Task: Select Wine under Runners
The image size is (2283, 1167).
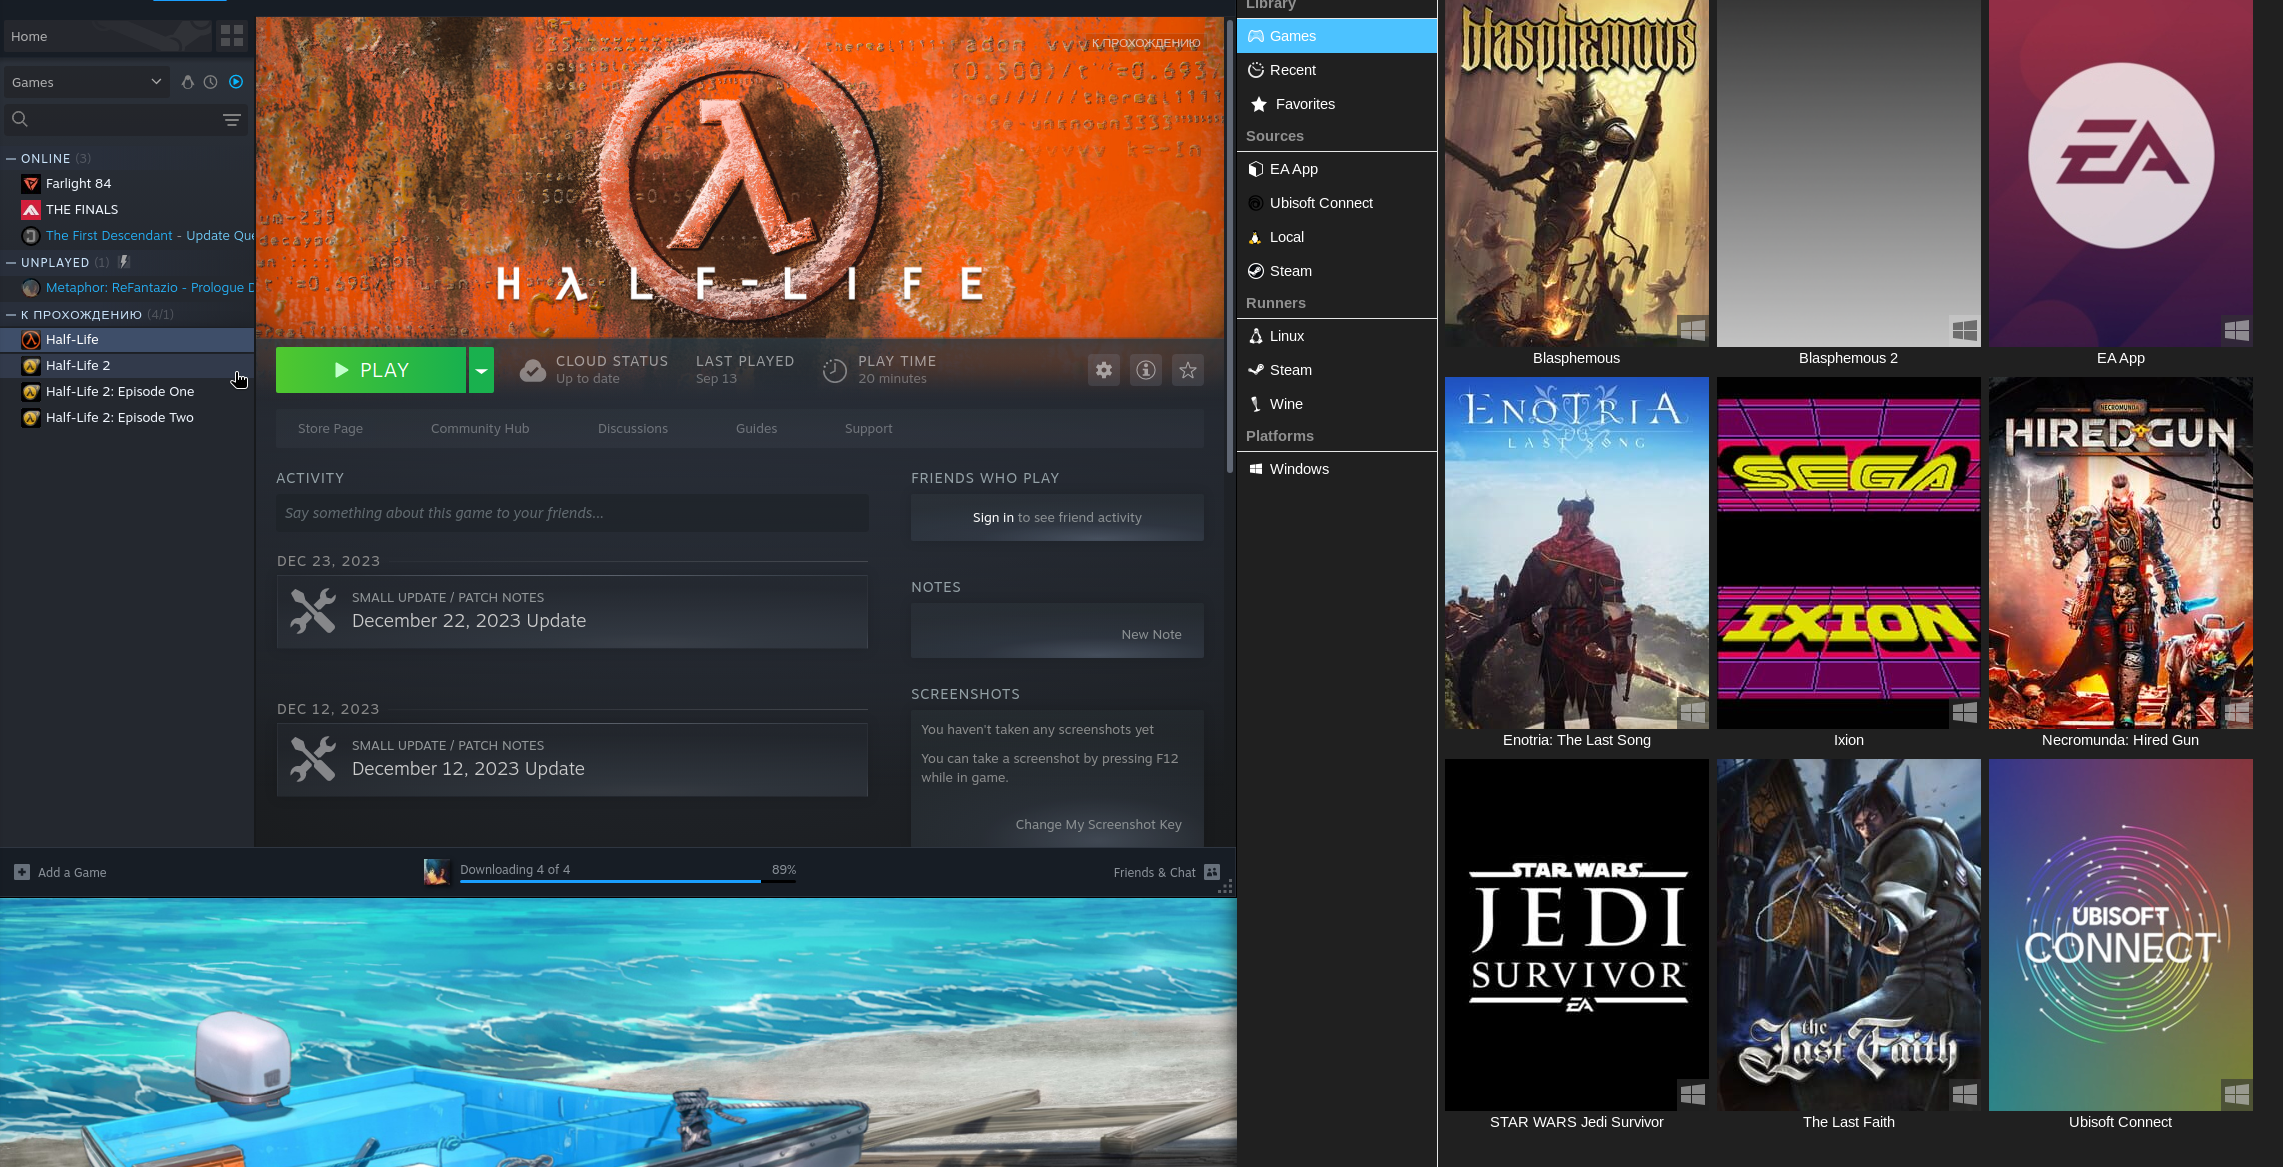Action: tap(1337, 404)
